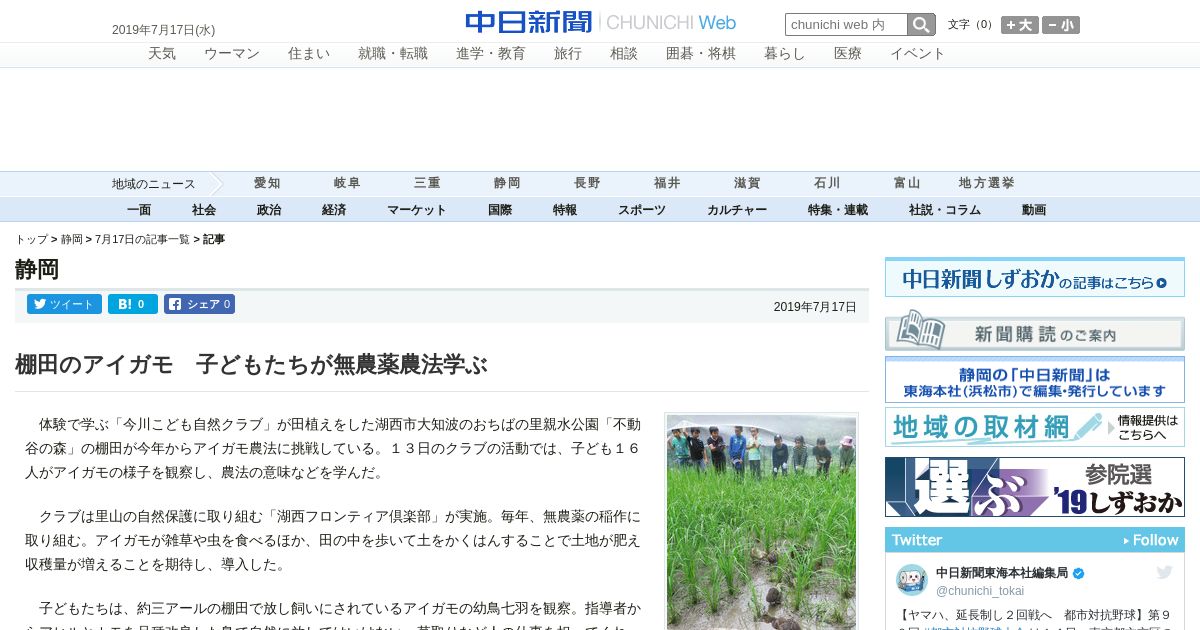Screen dimensions: 1200x630
Task: Click the Hatena bookmark B! button
Action: (x=133, y=304)
